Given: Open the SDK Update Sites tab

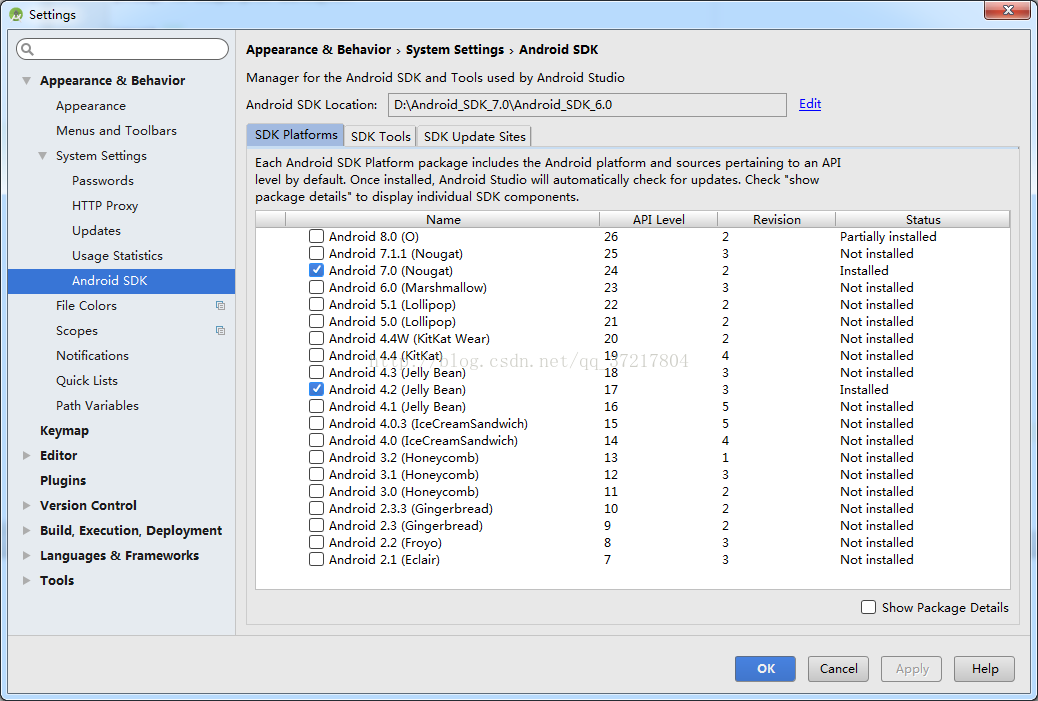Looking at the screenshot, I should pyautogui.click(x=475, y=136).
